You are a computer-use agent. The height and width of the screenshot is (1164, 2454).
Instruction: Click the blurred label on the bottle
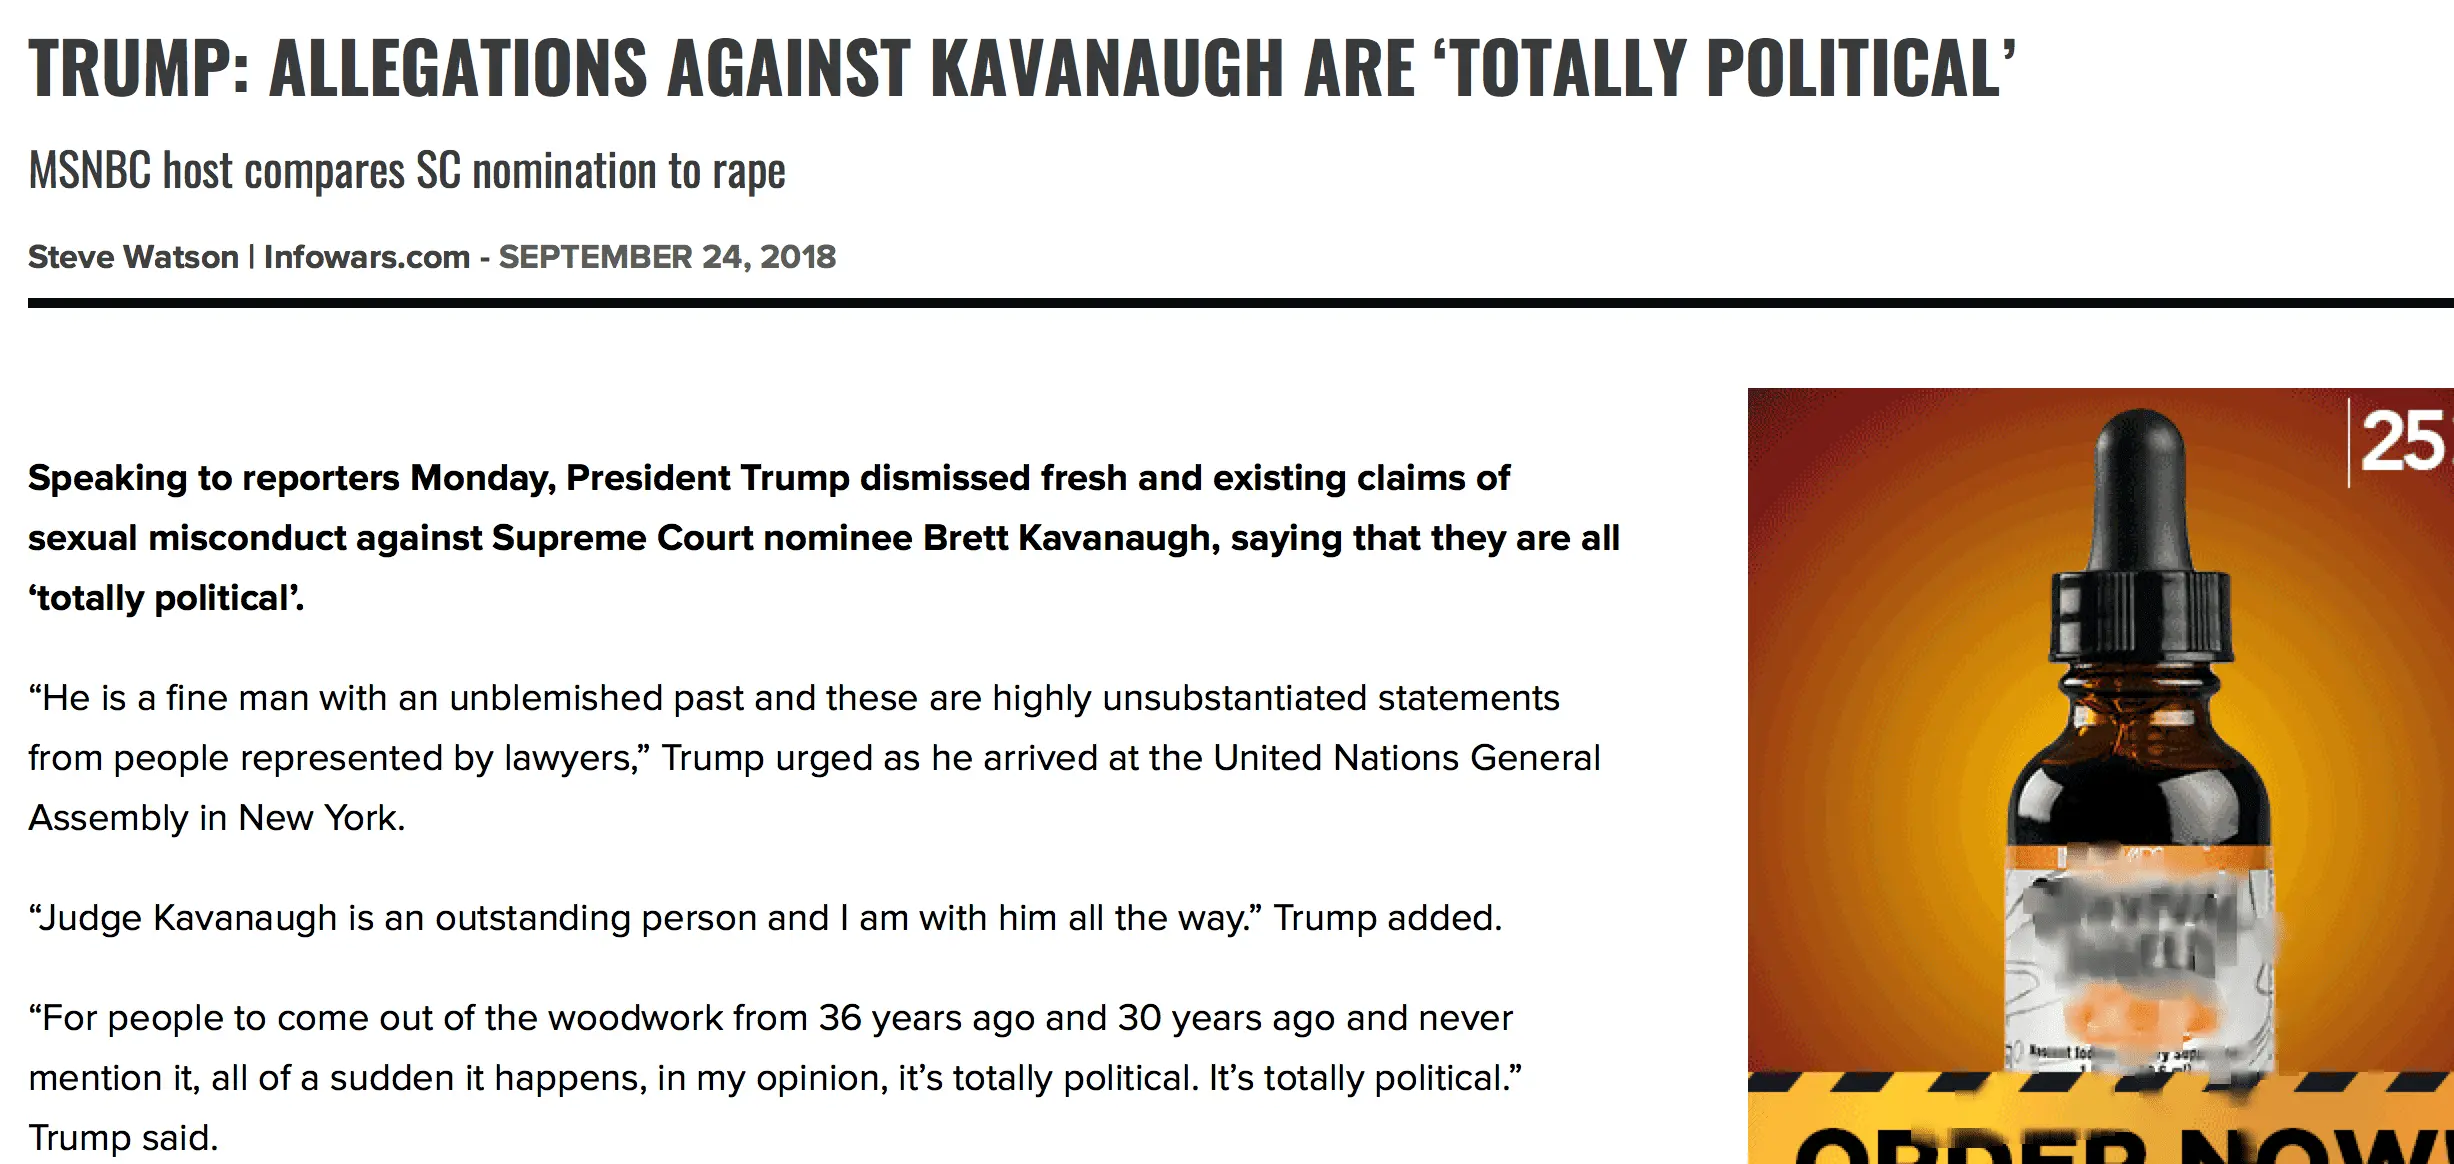point(2140,950)
